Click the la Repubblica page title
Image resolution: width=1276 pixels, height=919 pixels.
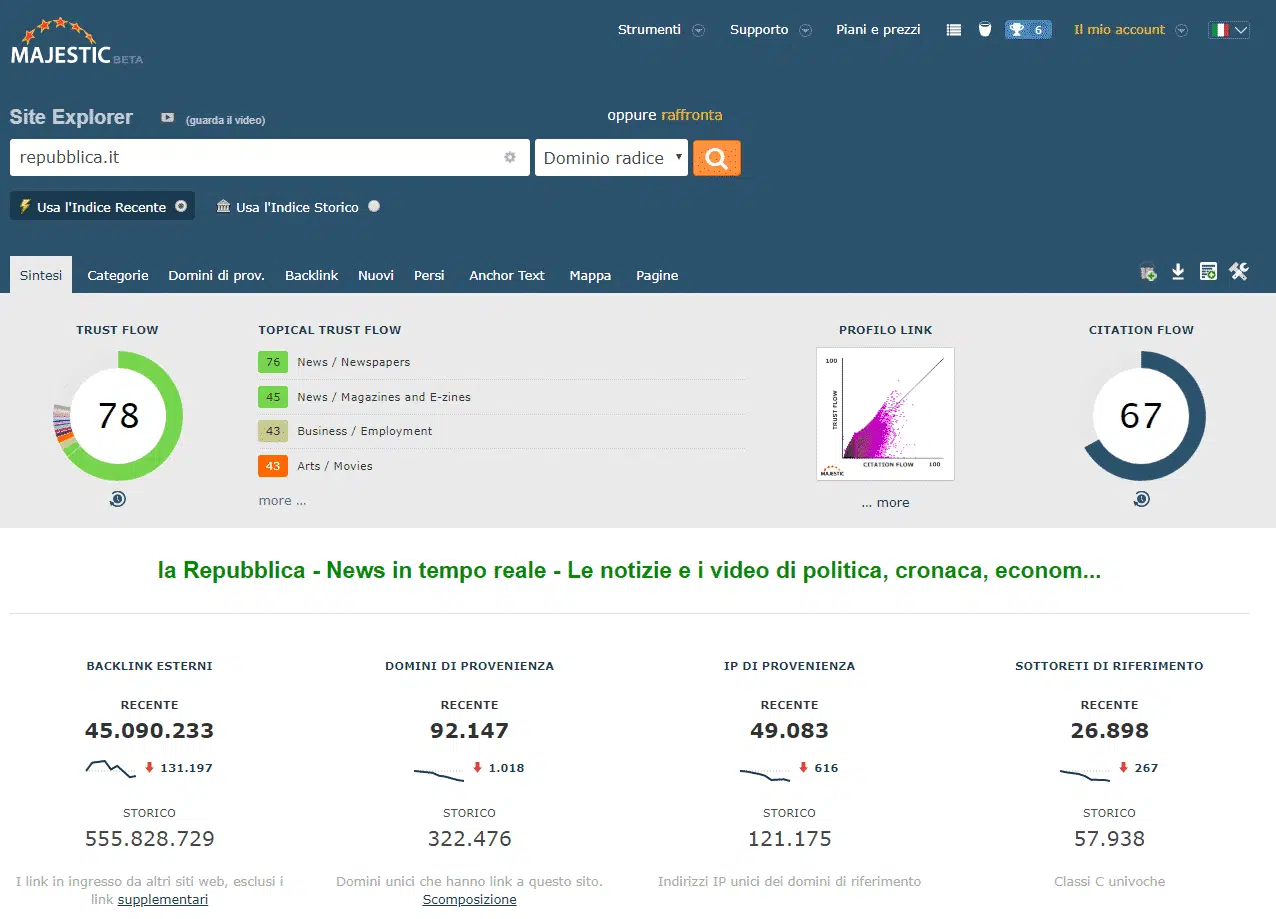pyautogui.click(x=629, y=571)
